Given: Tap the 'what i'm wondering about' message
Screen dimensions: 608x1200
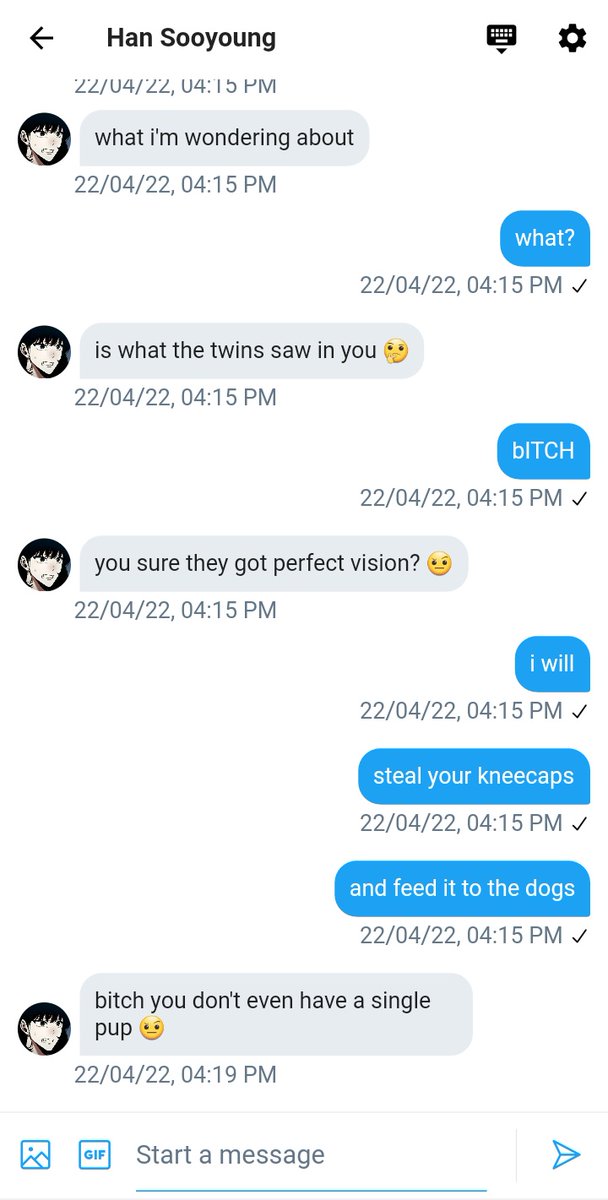Looking at the screenshot, I should [x=224, y=138].
